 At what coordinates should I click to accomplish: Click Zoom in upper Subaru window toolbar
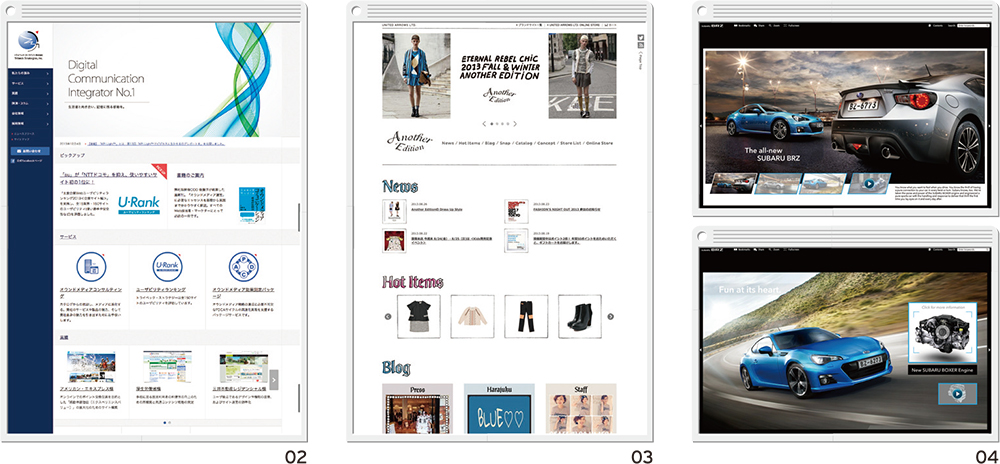[x=775, y=25]
